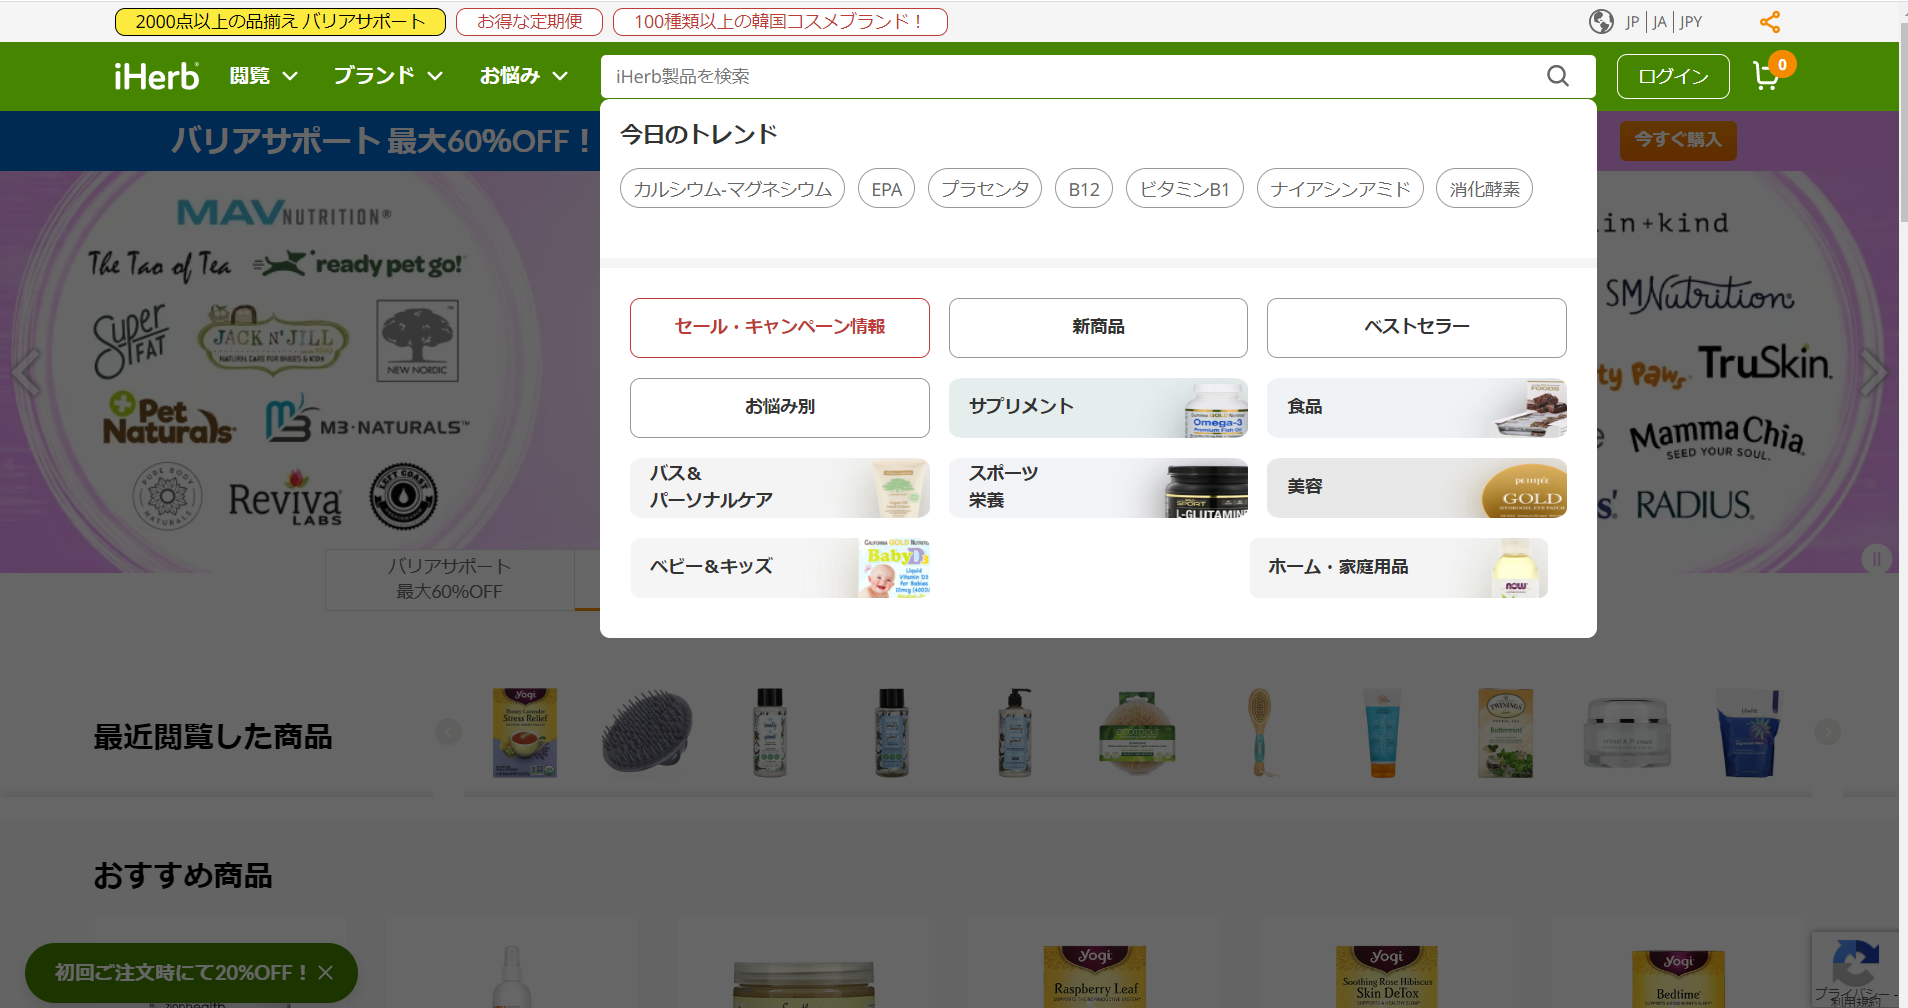Screen dimensions: 1908x1008
Task: Select the B12 trend tag
Action: click(1084, 189)
